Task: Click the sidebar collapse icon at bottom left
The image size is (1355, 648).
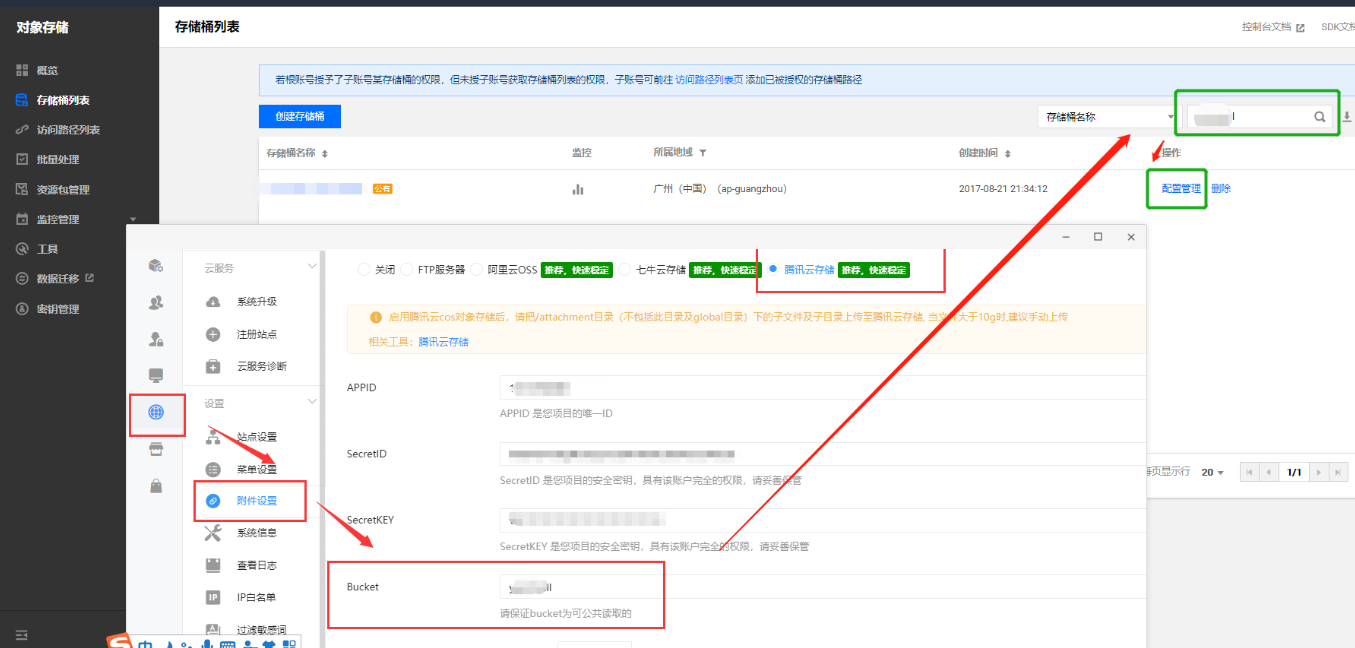Action: pyautogui.click(x=22, y=634)
